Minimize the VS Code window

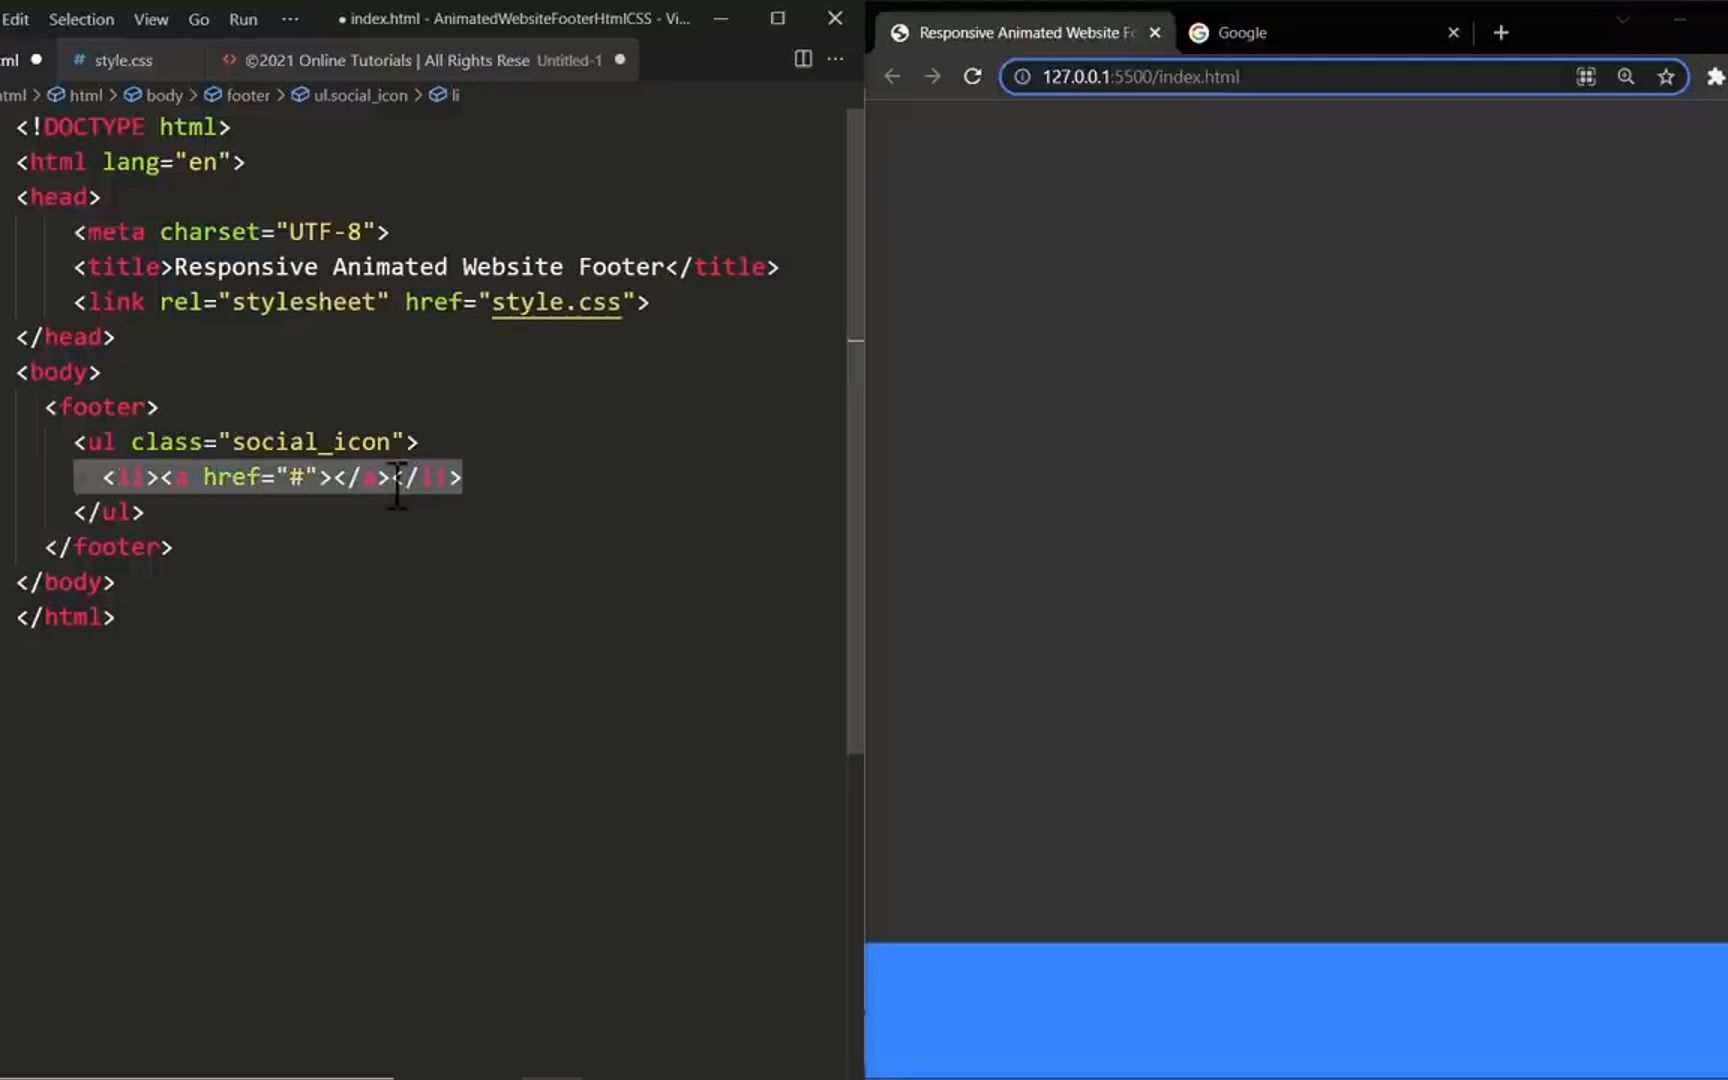(721, 18)
